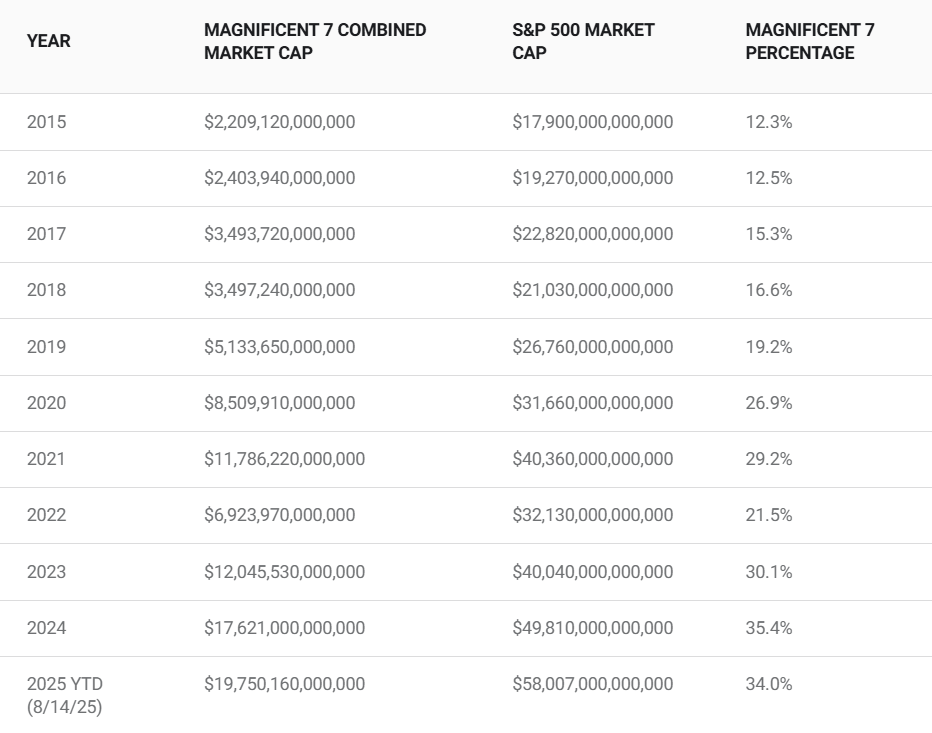This screenshot has width=932, height=733.
Task: Select the $3,497,240,000,000 cell
Action: click(279, 290)
